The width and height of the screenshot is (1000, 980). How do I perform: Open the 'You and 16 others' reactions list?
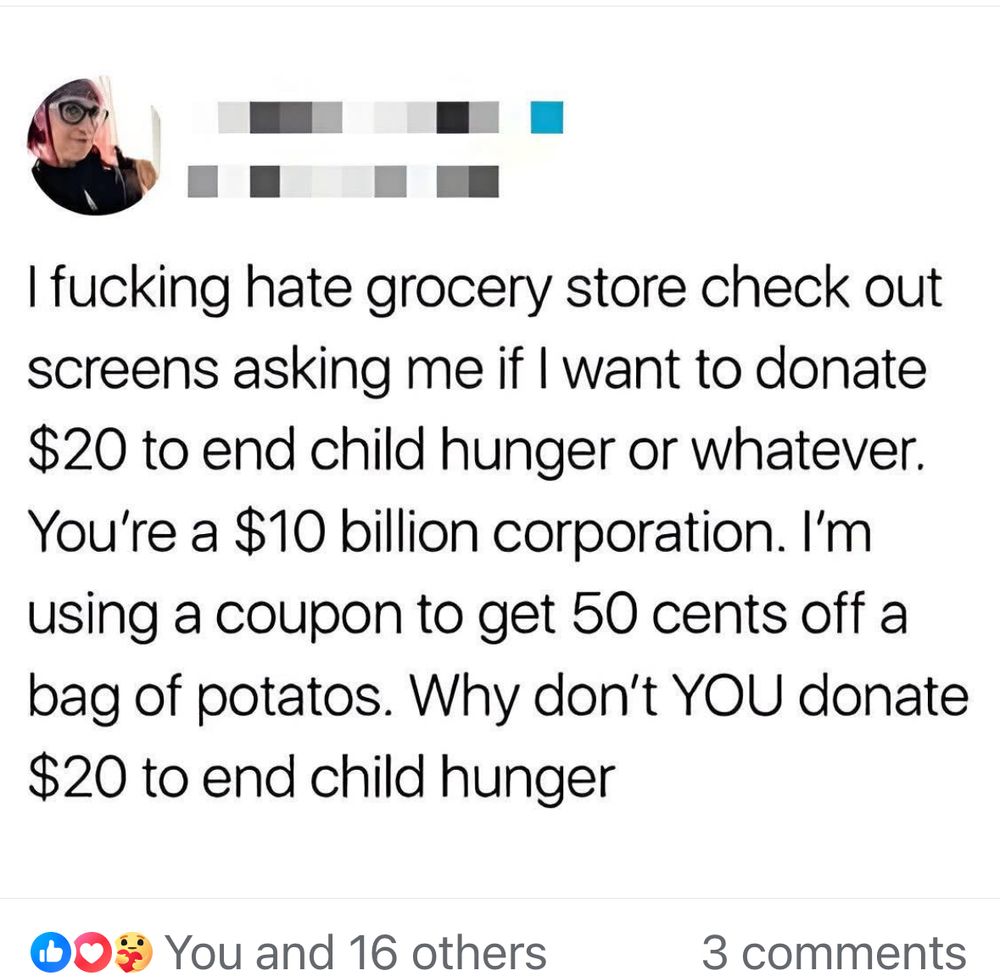[356, 953]
